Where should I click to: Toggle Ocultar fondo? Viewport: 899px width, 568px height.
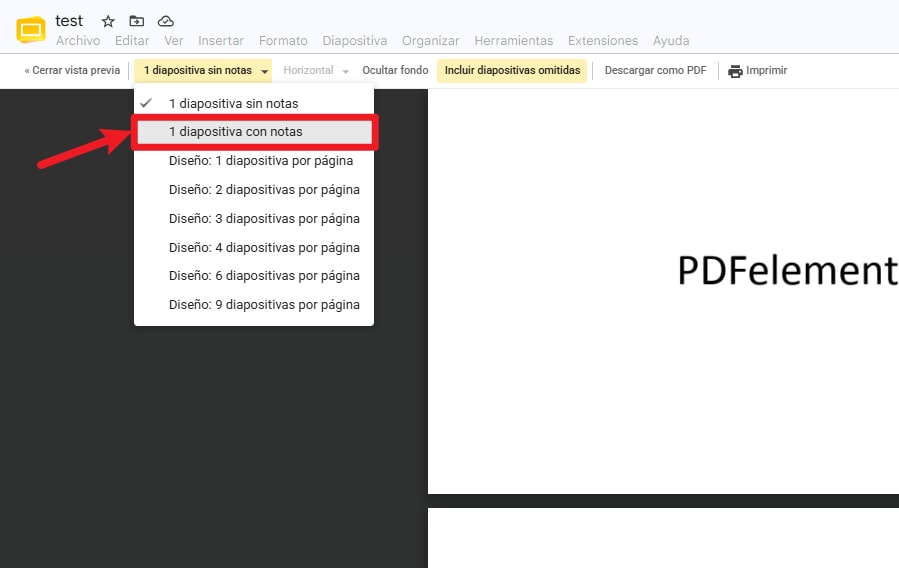pos(395,70)
